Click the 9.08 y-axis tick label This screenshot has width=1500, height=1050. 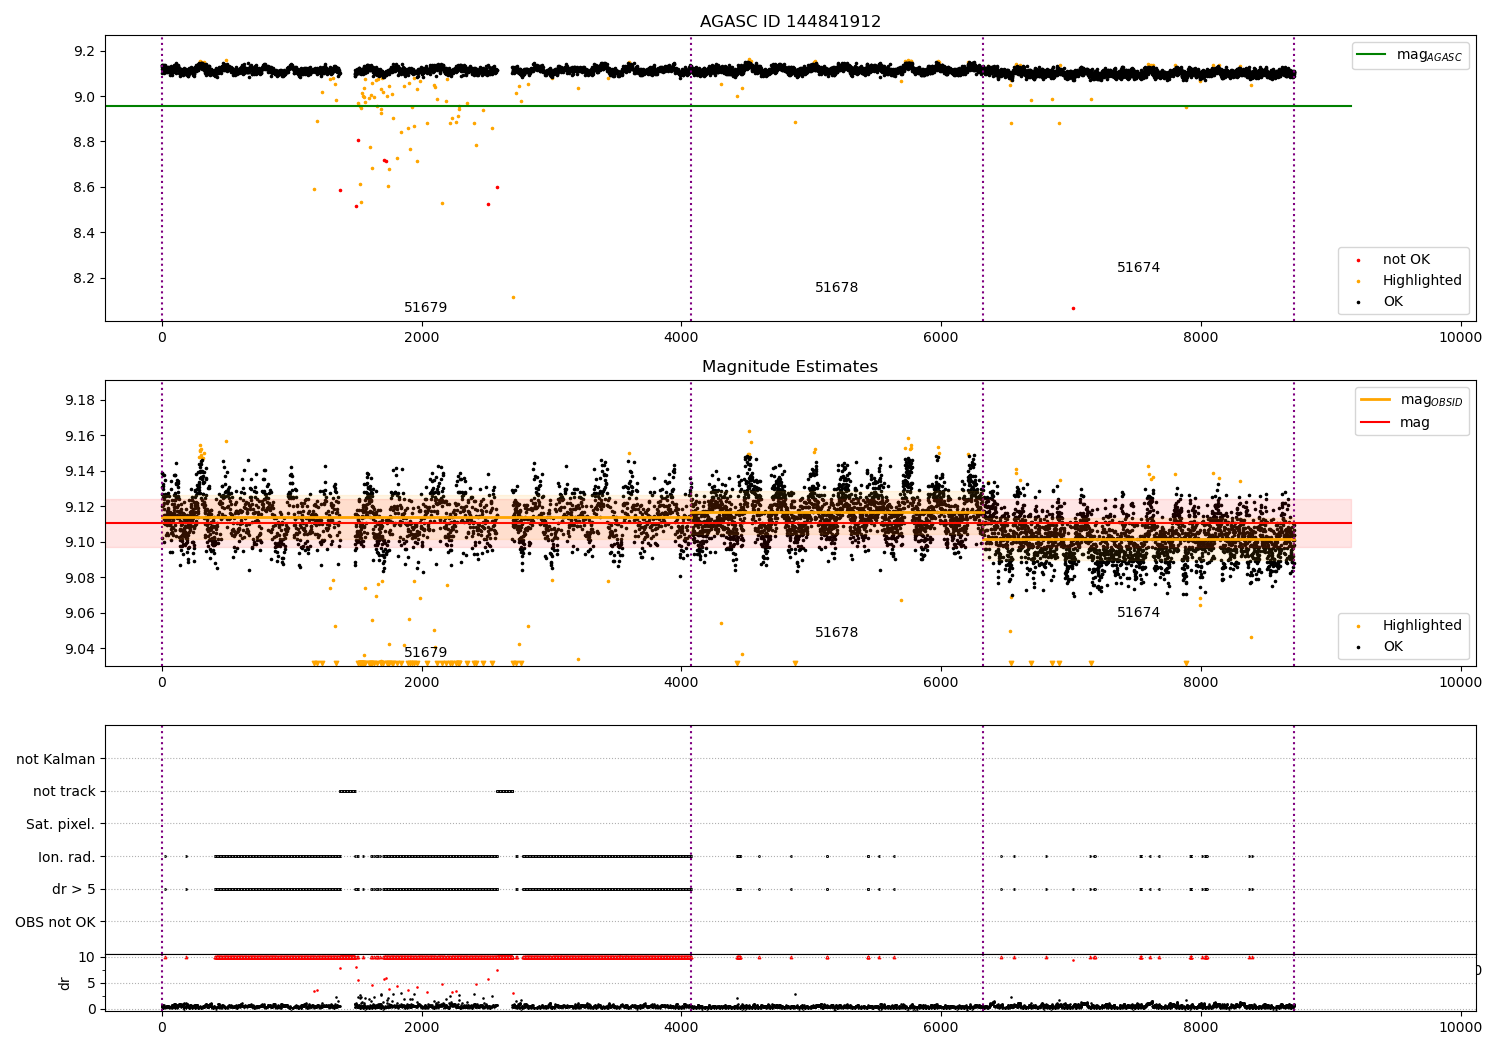[81, 579]
